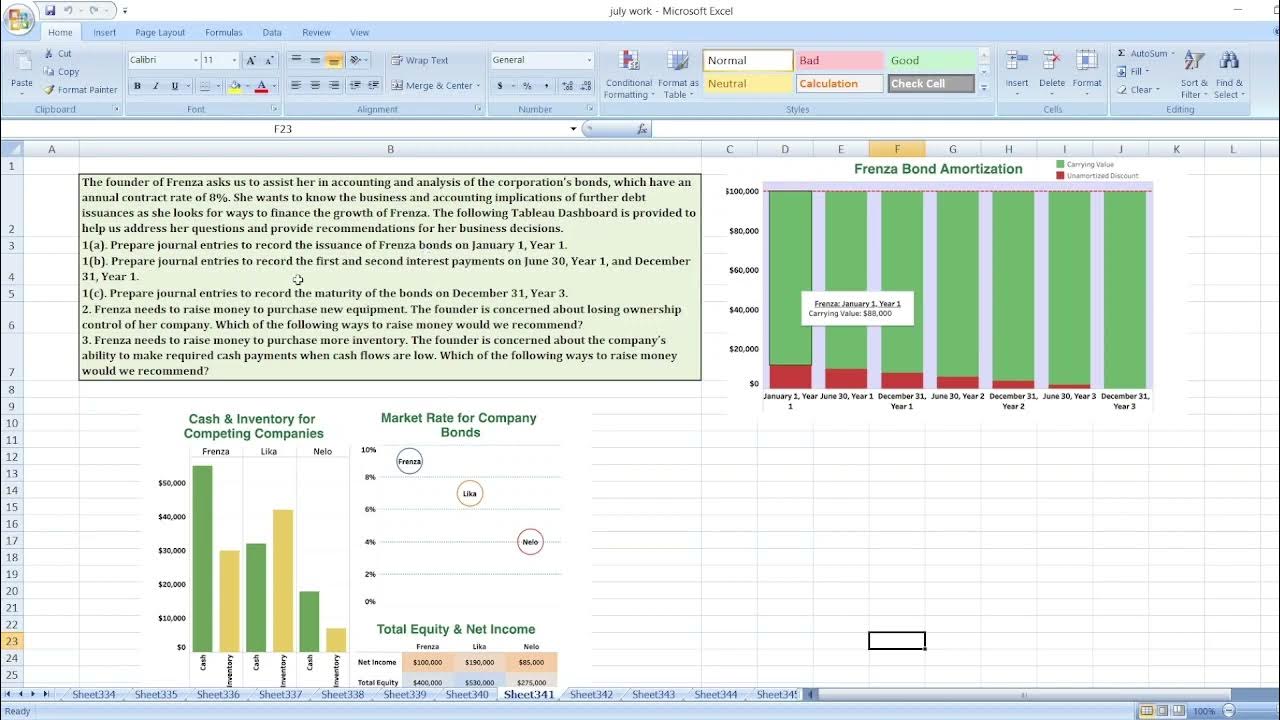1280x720 pixels.
Task: Open Find & Select menu
Action: point(1229,76)
